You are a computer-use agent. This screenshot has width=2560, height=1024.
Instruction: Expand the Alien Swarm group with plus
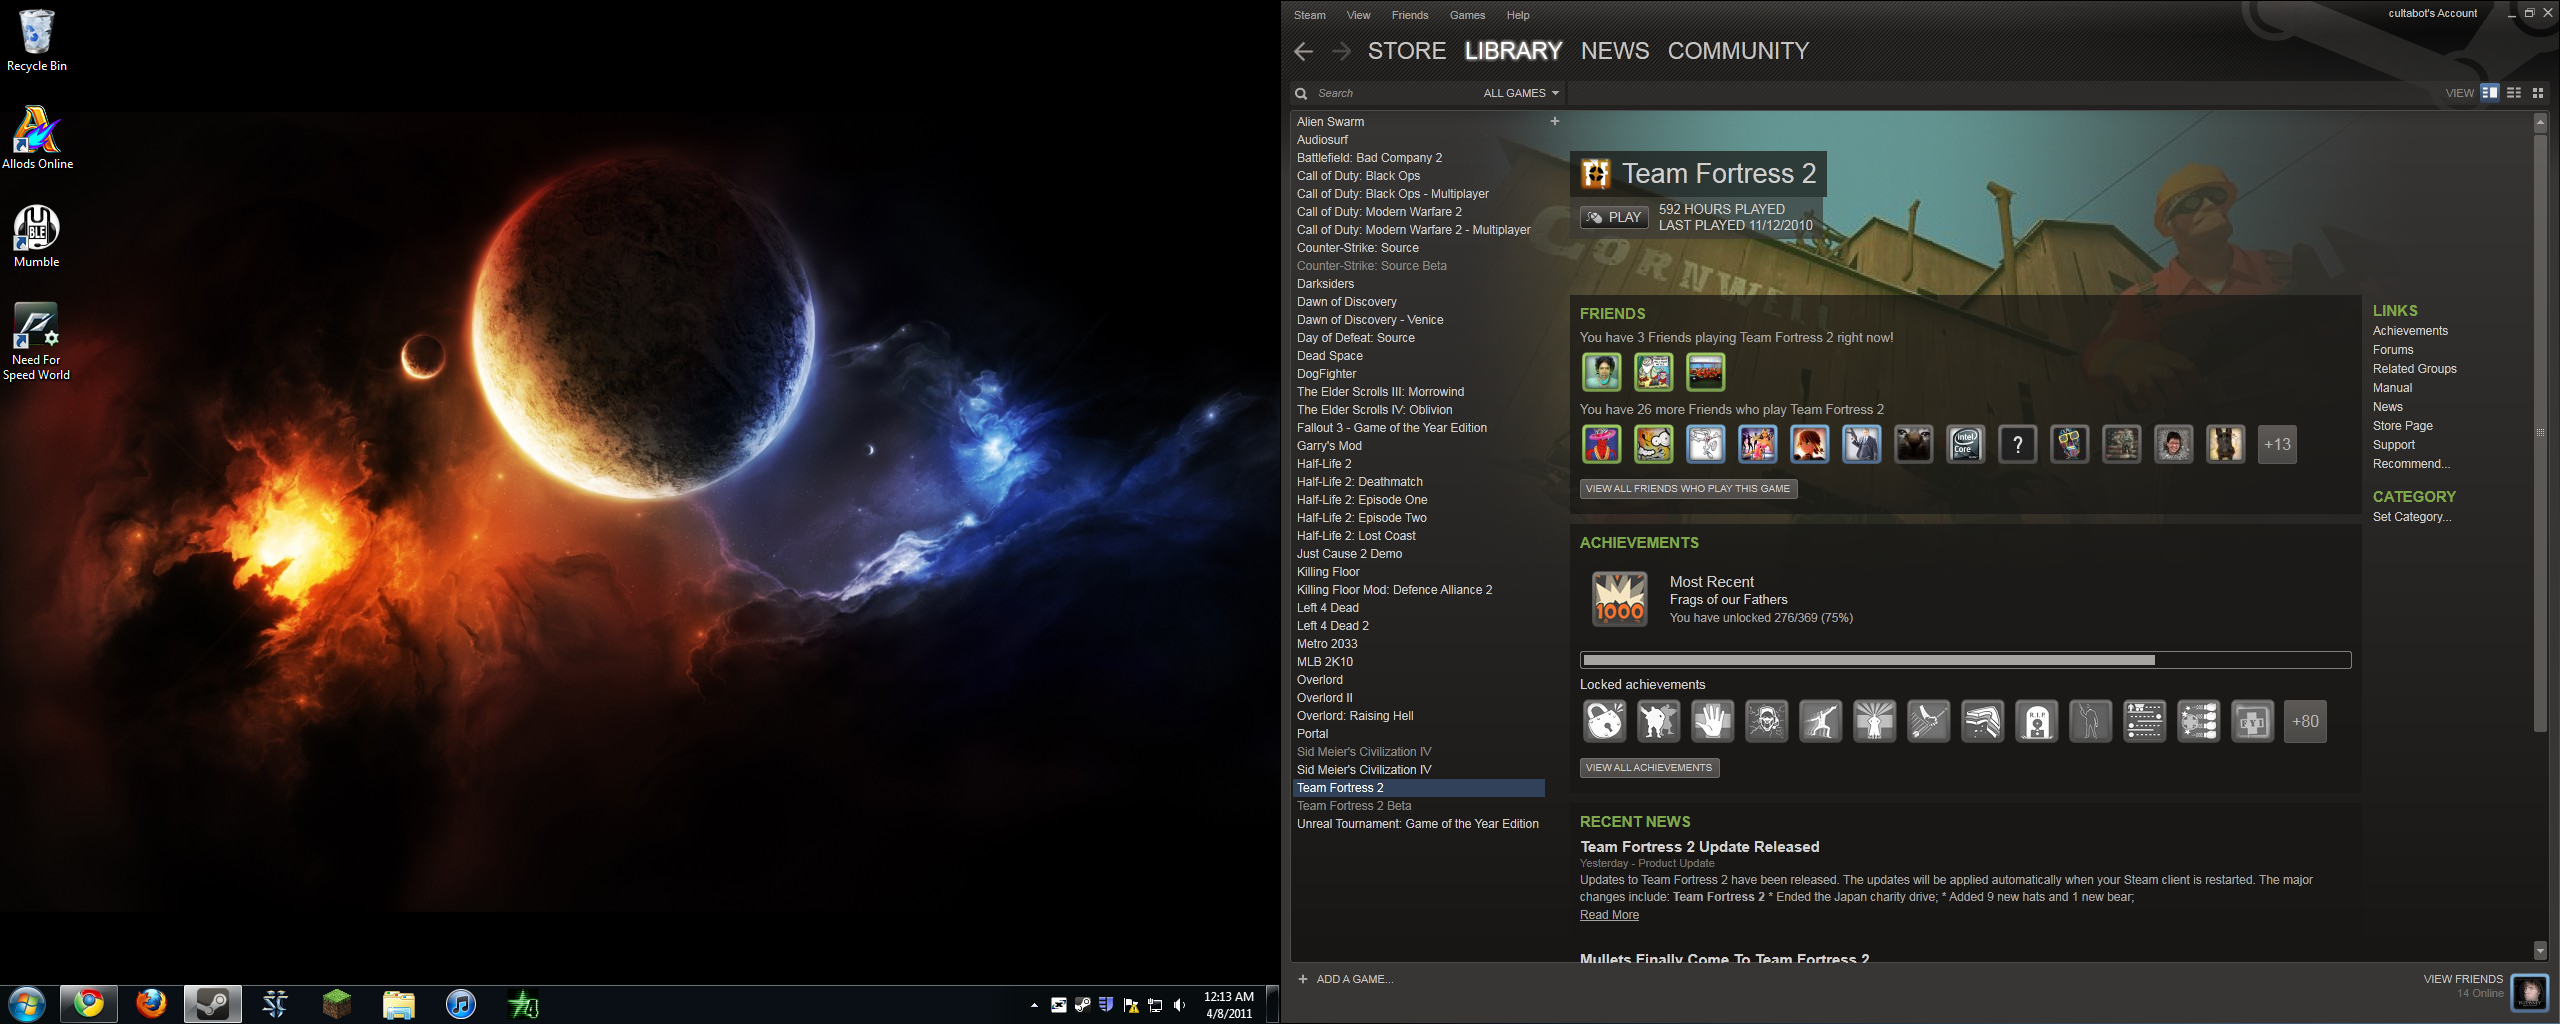(x=1555, y=121)
